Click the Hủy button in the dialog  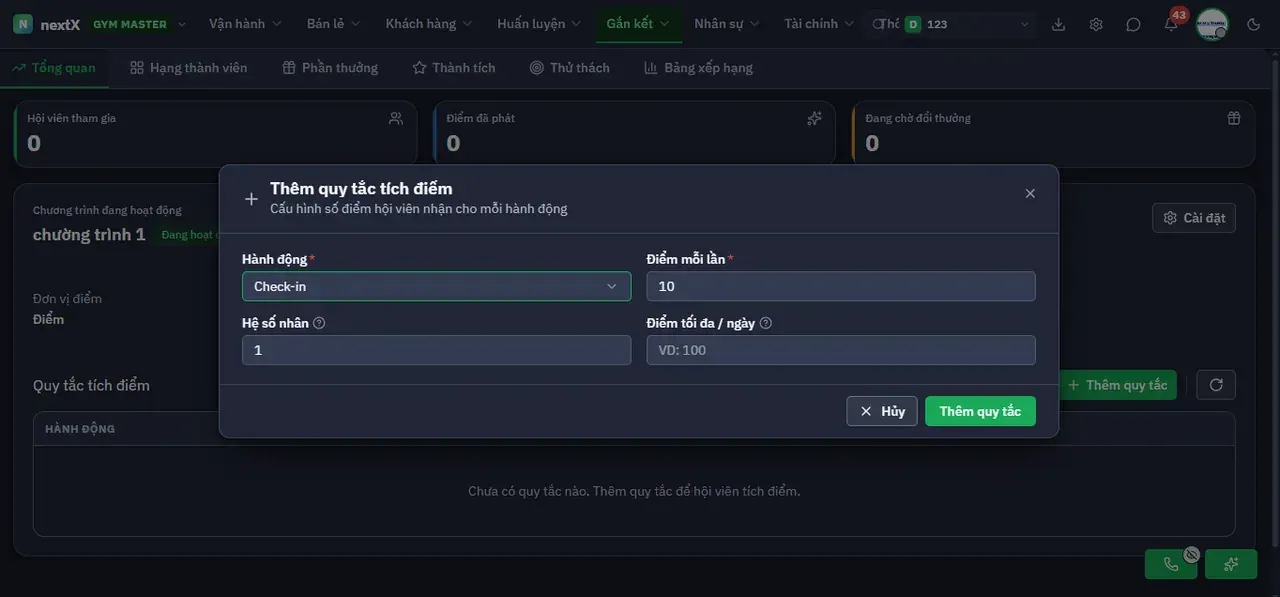[882, 411]
